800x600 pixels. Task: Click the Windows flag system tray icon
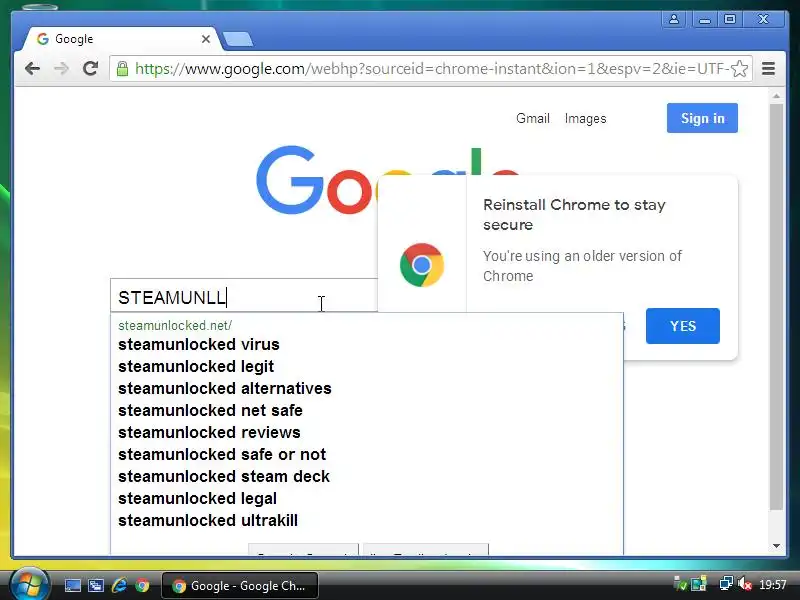tap(698, 583)
